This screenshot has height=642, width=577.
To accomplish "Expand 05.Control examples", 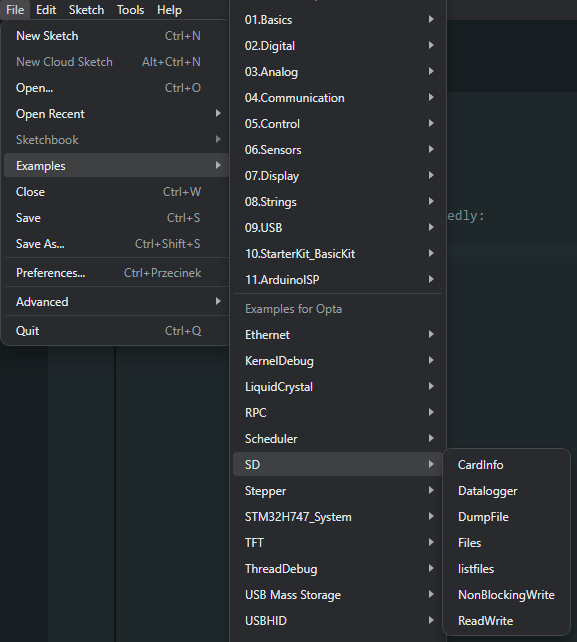I will (338, 124).
